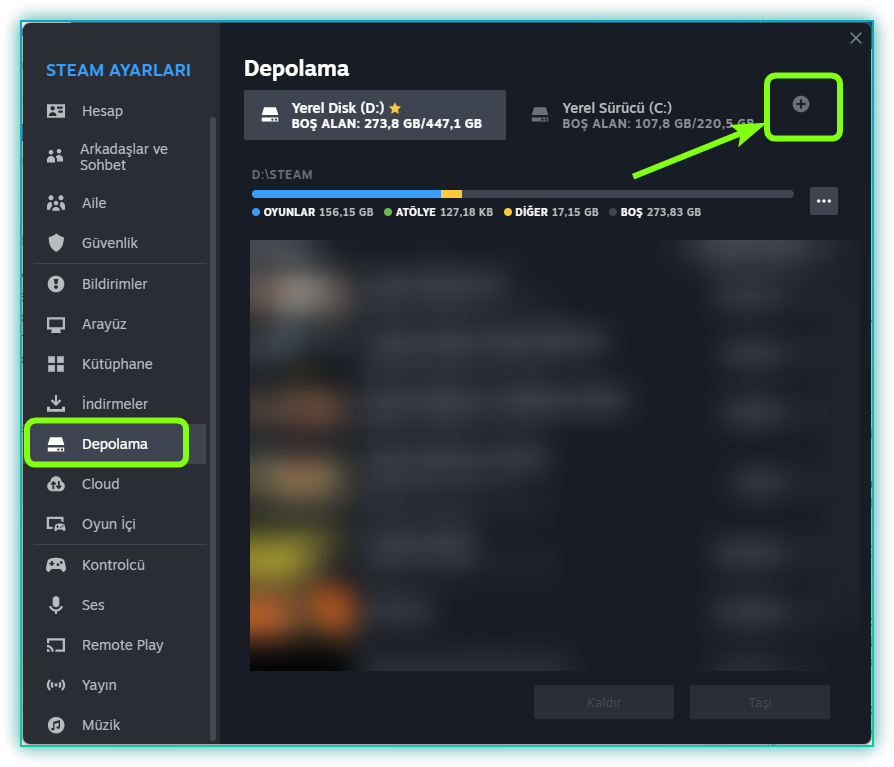Click the İndirmeler download icon
The height and width of the screenshot is (767, 894).
56,403
